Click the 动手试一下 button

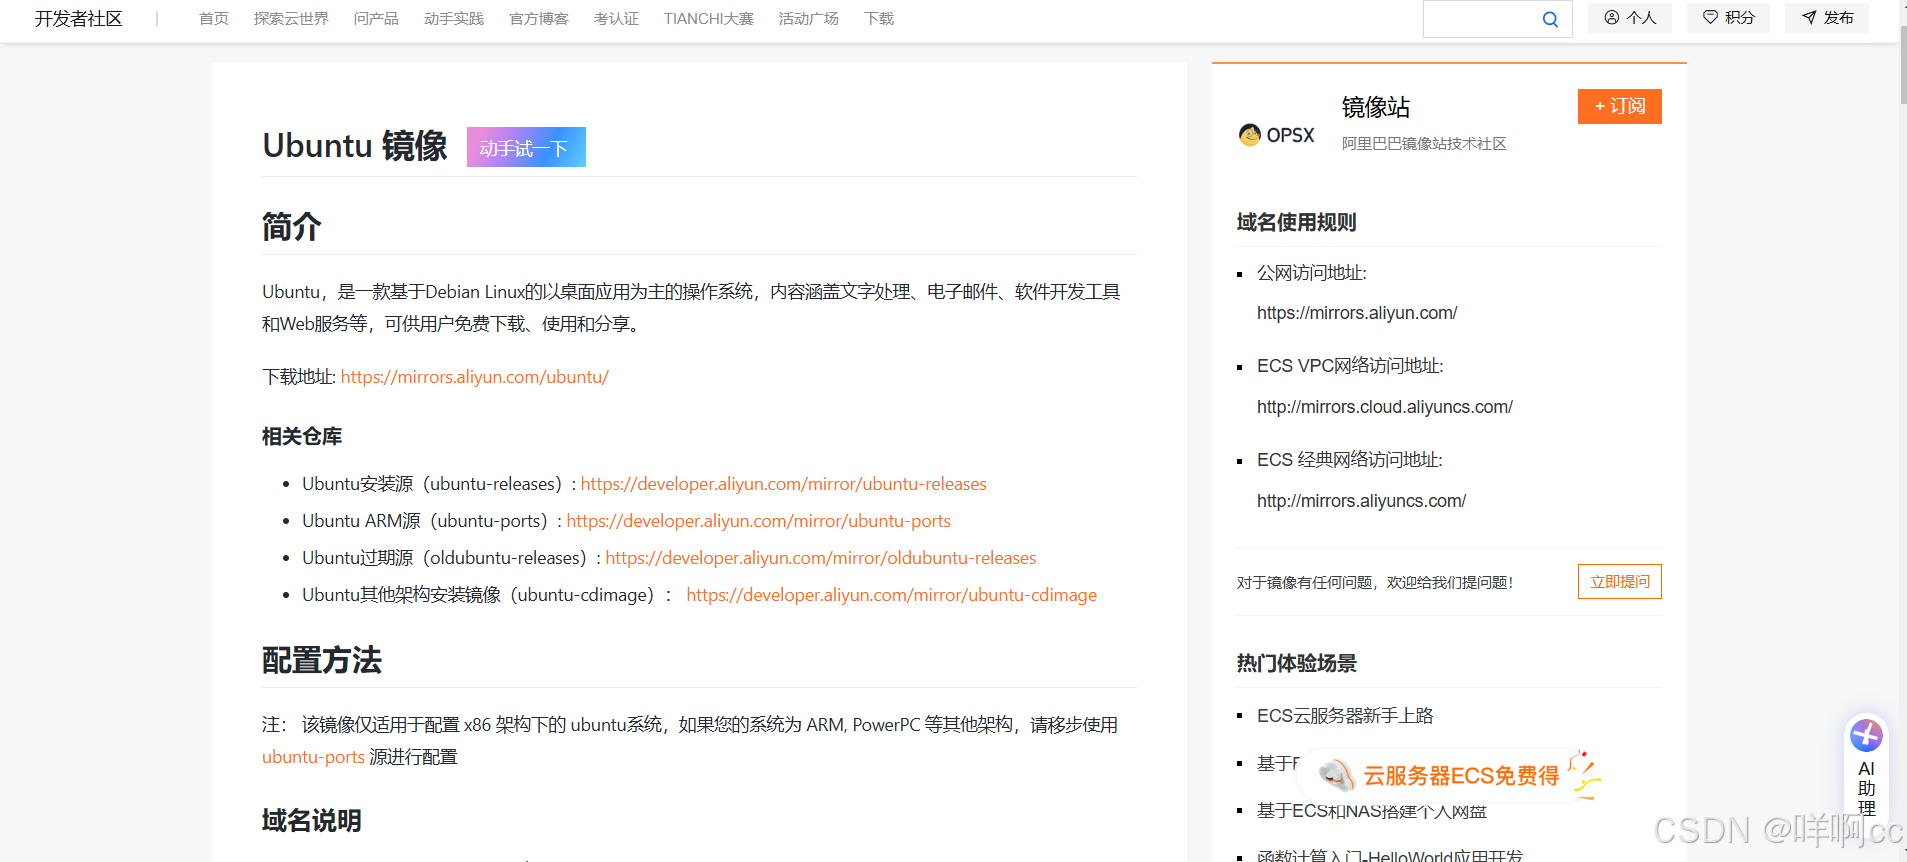[x=526, y=147]
